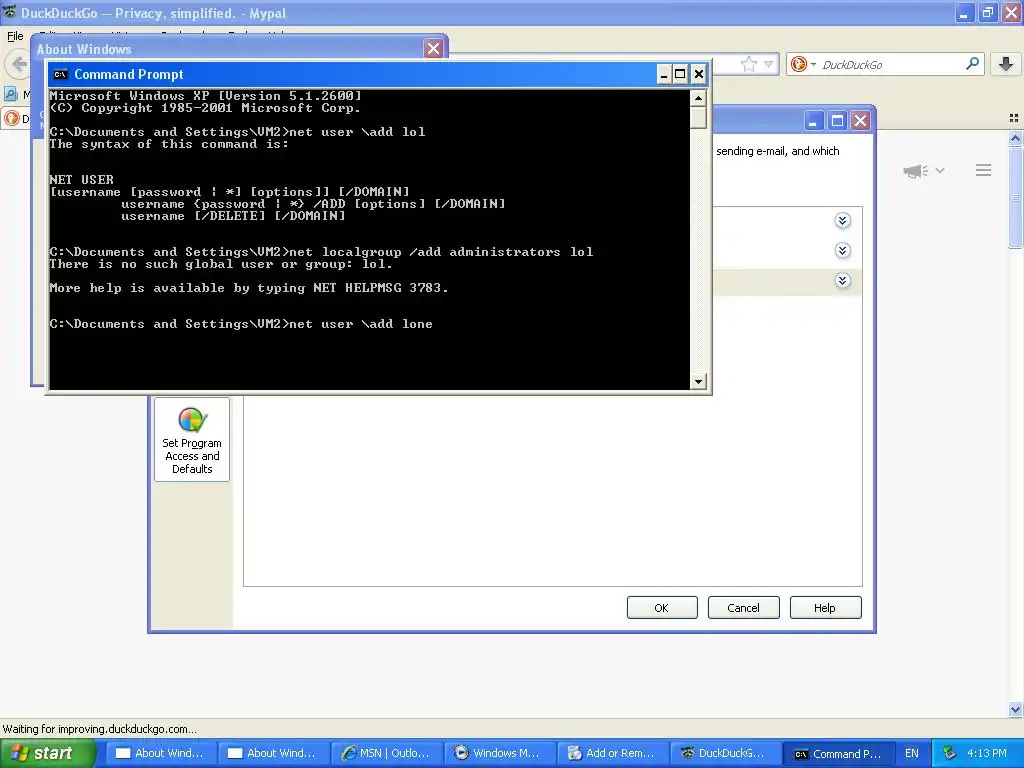Open dropdown arrow next to bookmark star

(x=769, y=64)
